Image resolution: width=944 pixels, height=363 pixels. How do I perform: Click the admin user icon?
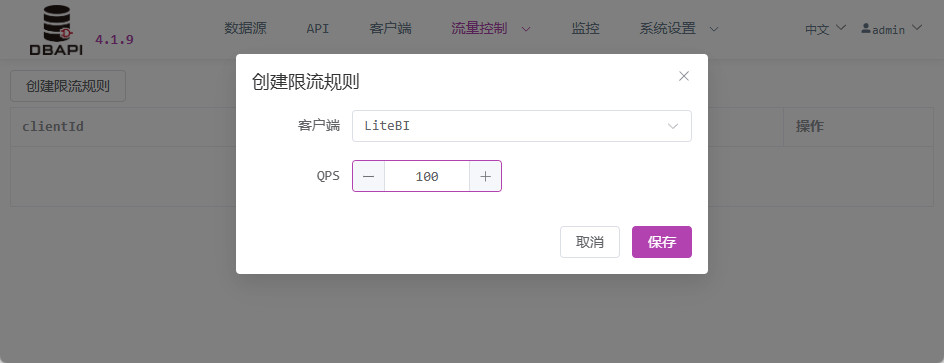coord(866,28)
